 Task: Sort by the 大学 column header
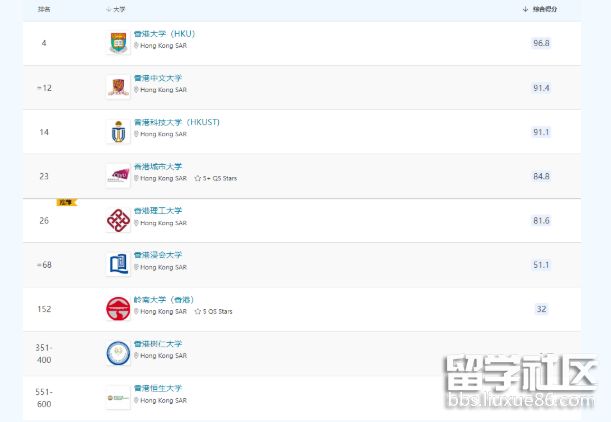[x=116, y=9]
